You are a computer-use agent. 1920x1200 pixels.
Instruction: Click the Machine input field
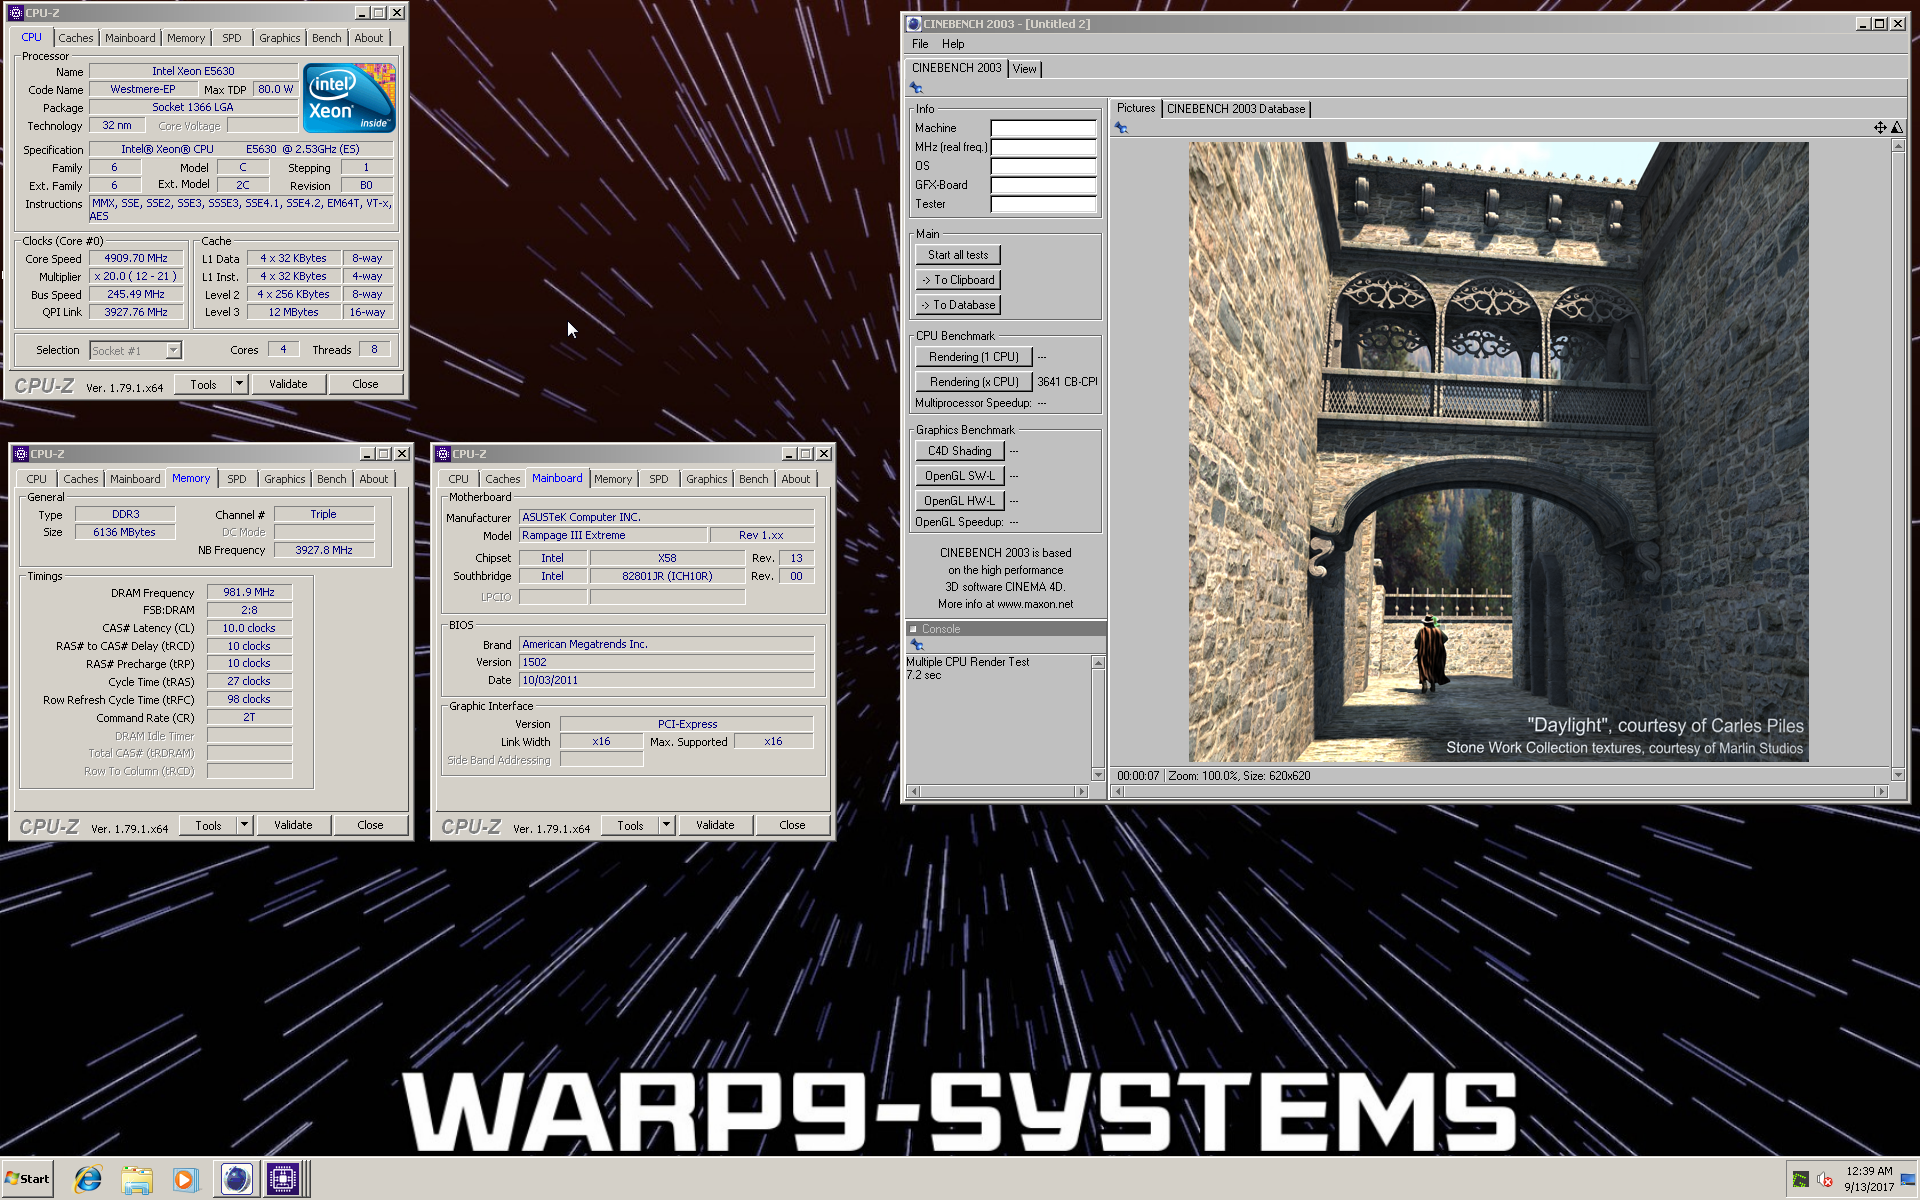pyautogui.click(x=1043, y=128)
